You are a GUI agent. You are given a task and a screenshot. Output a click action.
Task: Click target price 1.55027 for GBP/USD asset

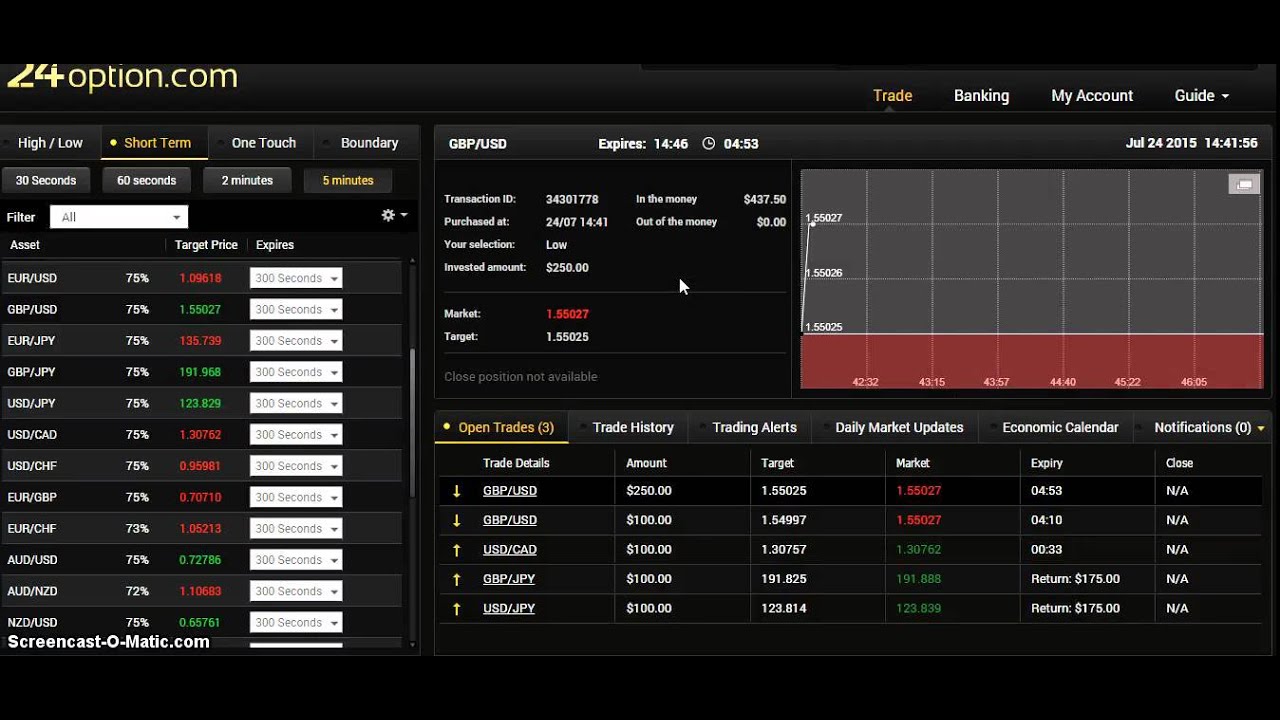[x=200, y=310]
